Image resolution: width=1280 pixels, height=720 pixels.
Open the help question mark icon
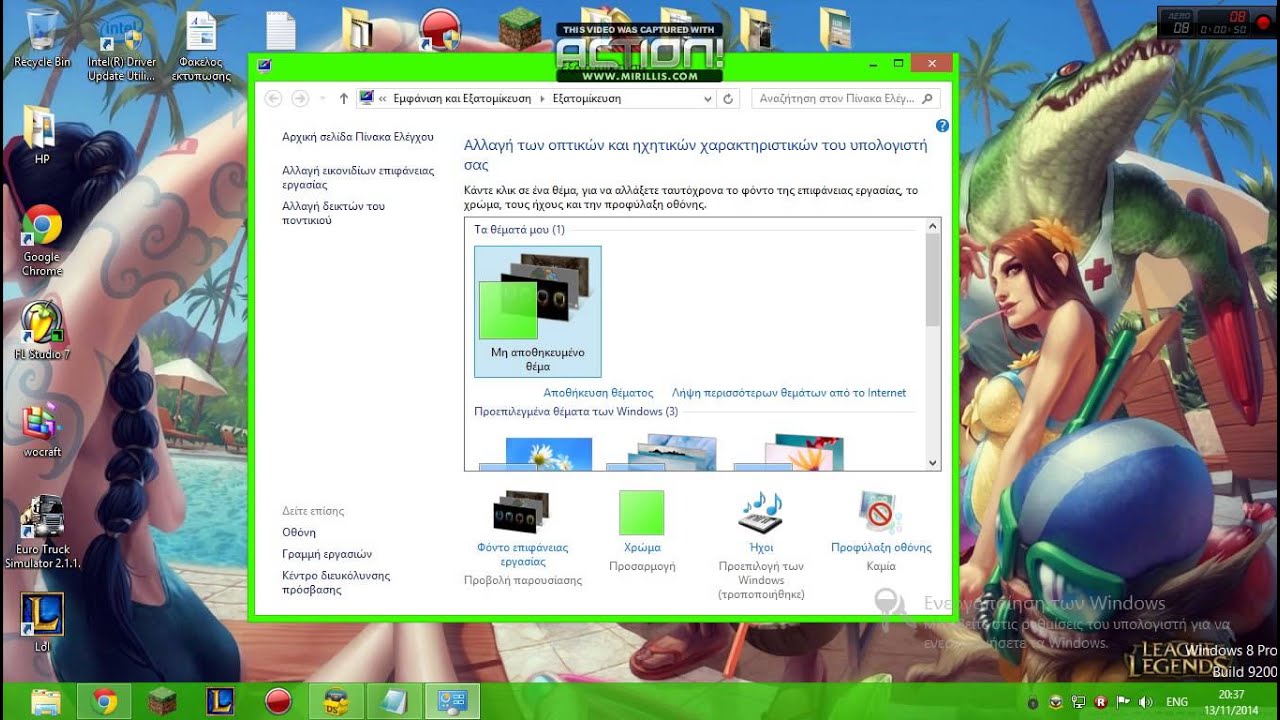coord(942,126)
